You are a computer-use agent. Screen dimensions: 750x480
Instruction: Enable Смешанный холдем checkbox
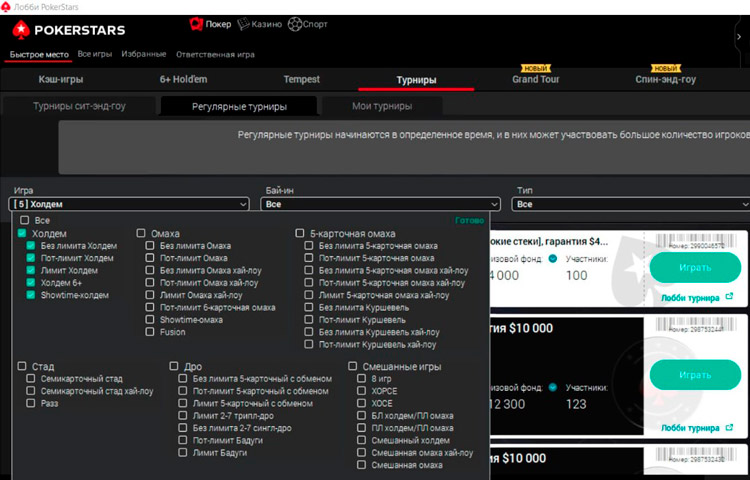[x=362, y=440]
